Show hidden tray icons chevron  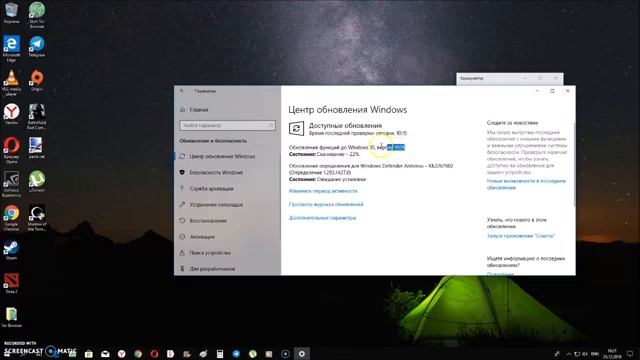coord(569,353)
